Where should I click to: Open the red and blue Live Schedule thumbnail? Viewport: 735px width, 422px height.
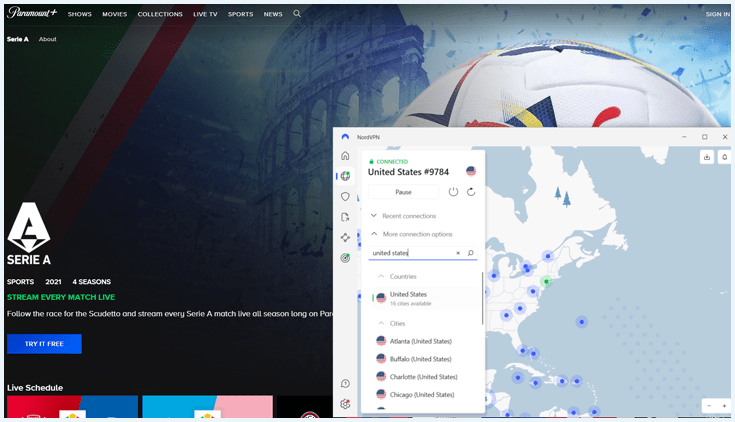(x=72, y=406)
